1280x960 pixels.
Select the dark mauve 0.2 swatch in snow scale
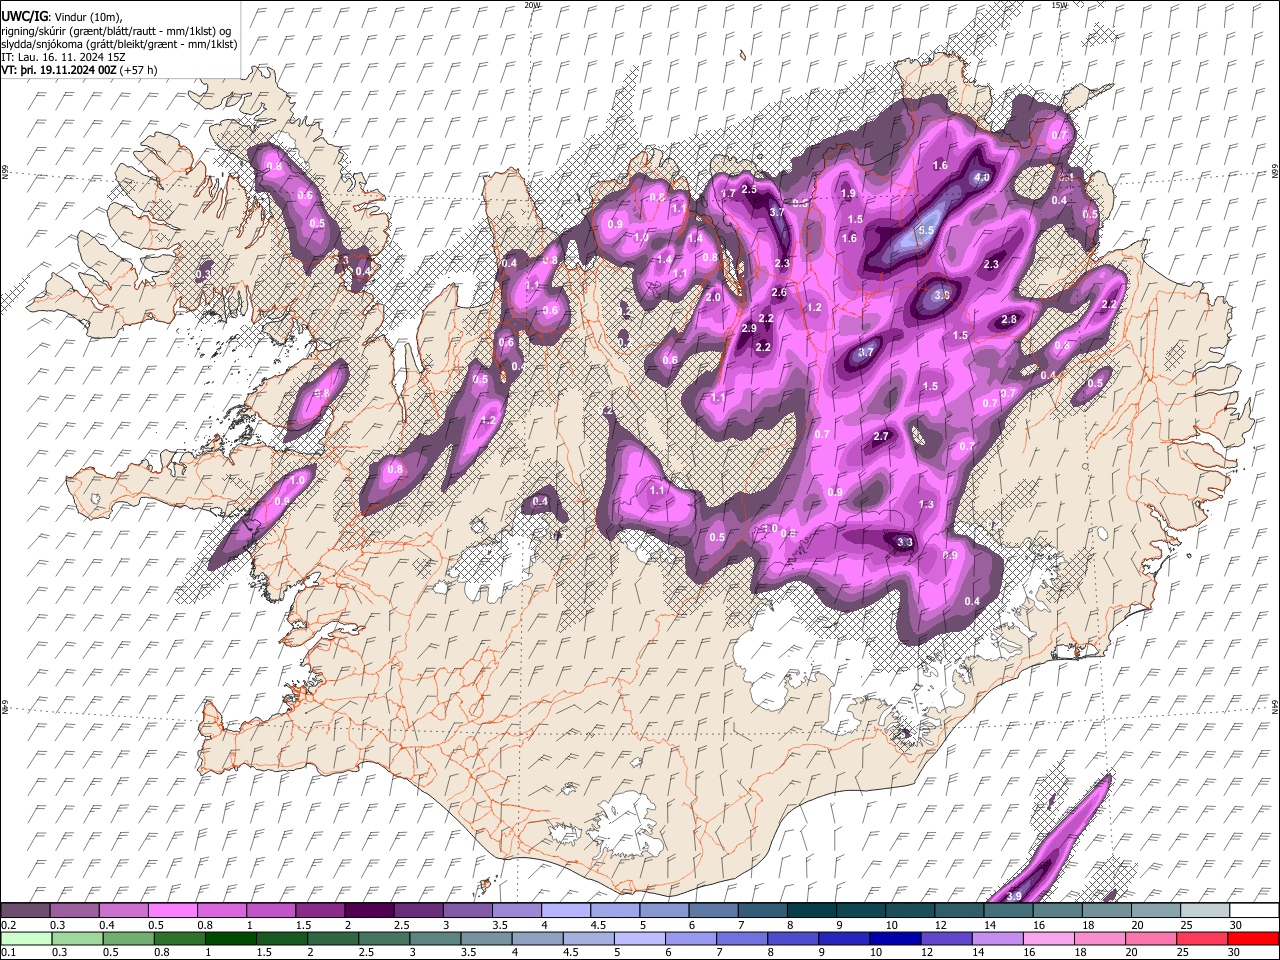click(25, 910)
